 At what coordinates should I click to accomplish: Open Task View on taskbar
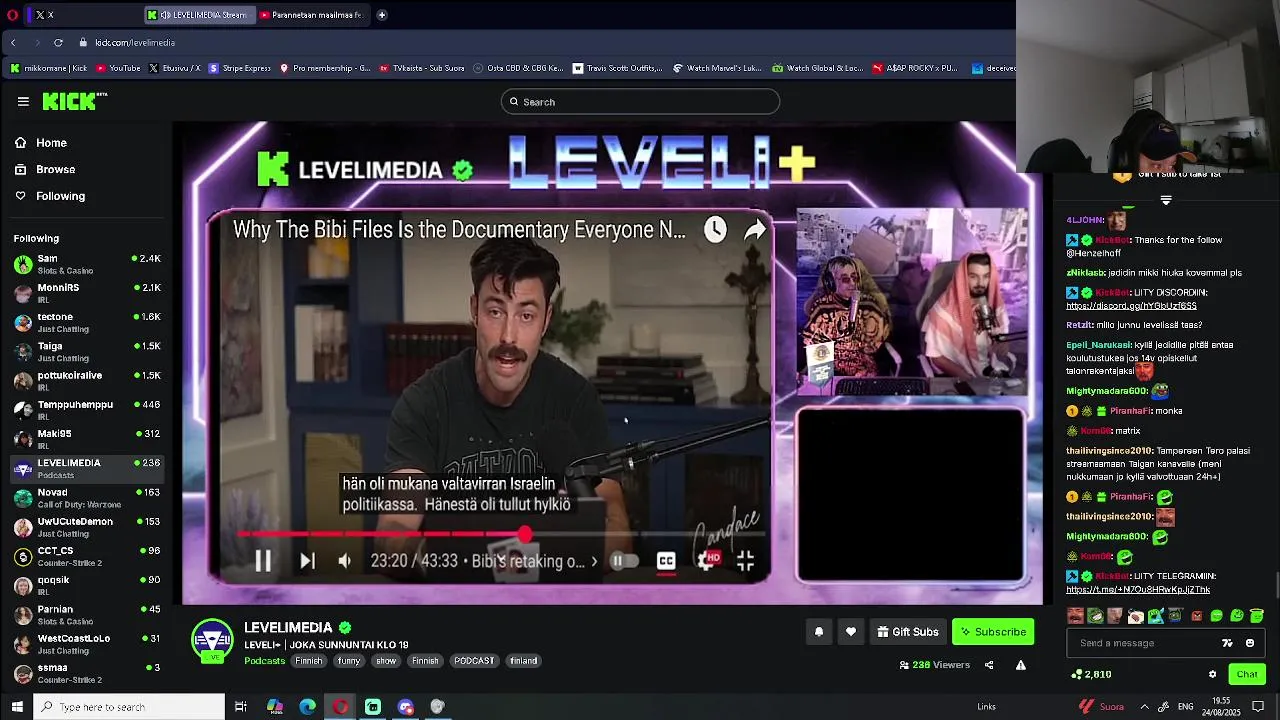click(241, 707)
